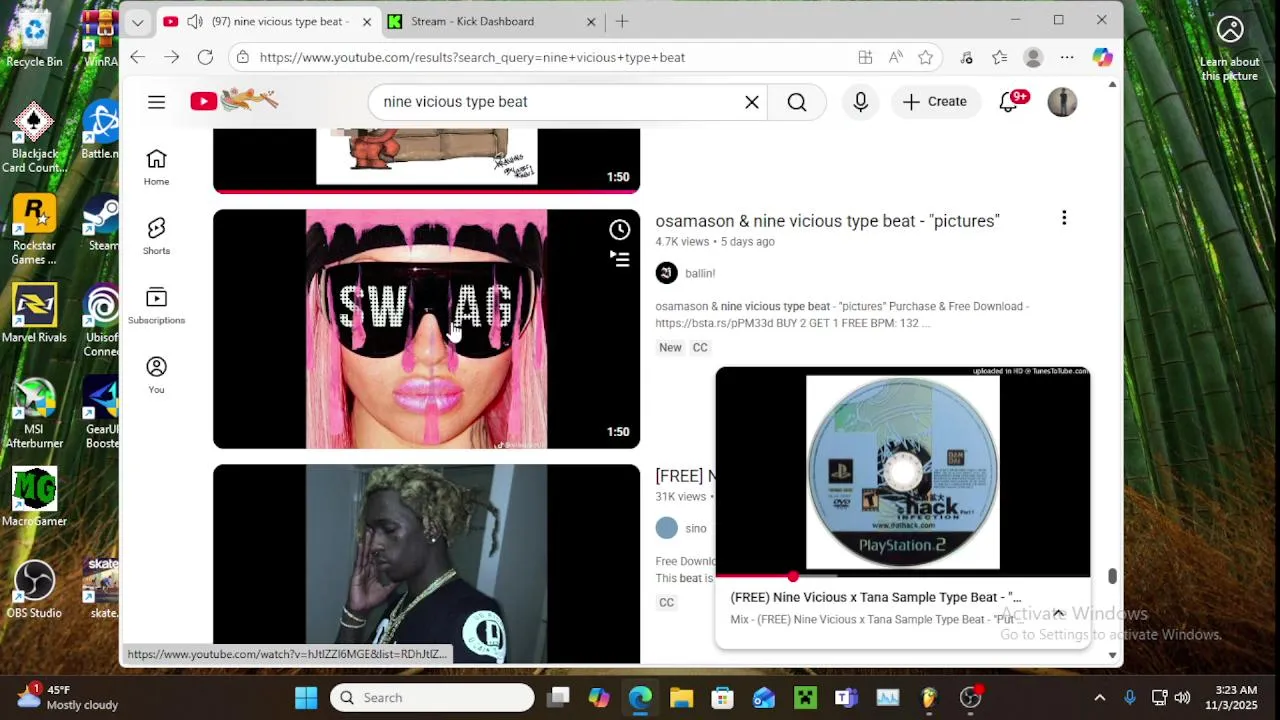
Task: Open the media control toolbar icon
Action: pyautogui.click(x=966, y=57)
